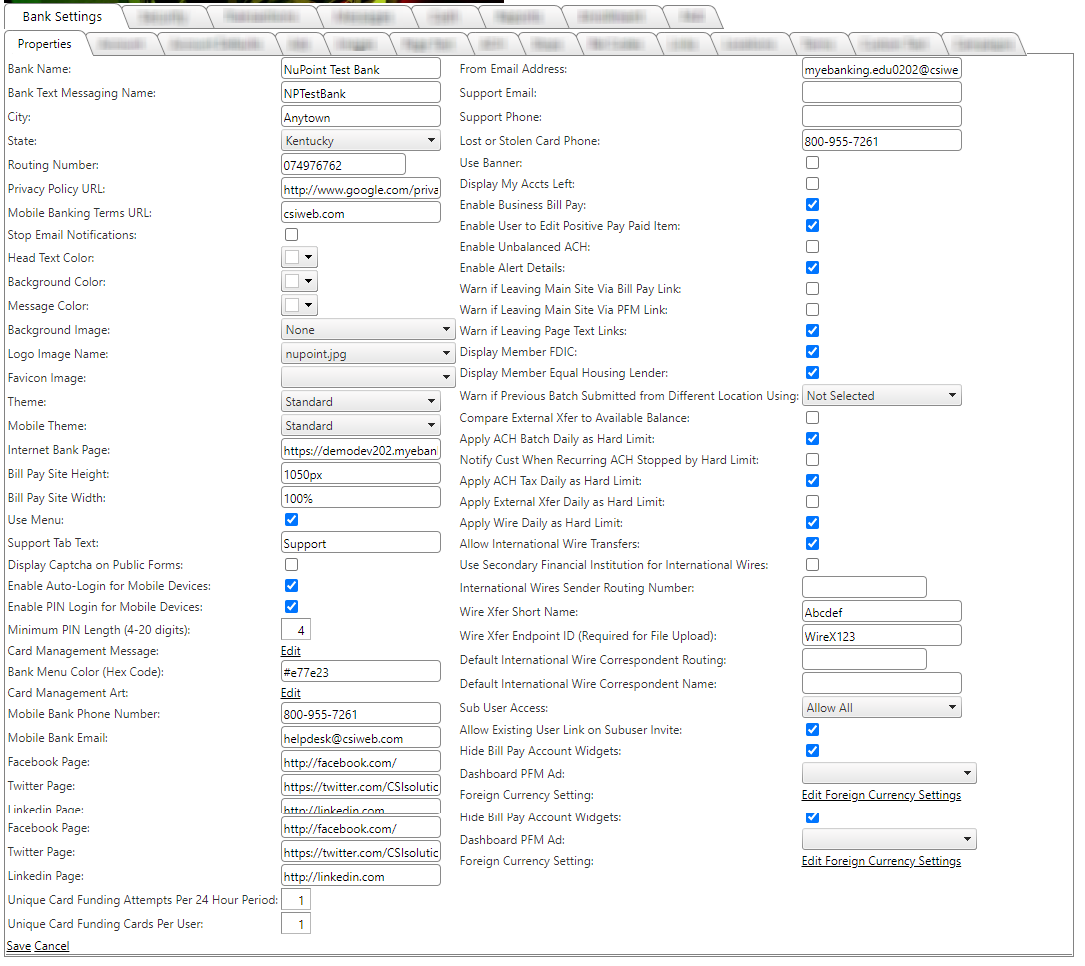Viewport: 1085px width, 966px height.
Task: Toggle the Stop Email Notifications checkbox
Action: tap(292, 235)
